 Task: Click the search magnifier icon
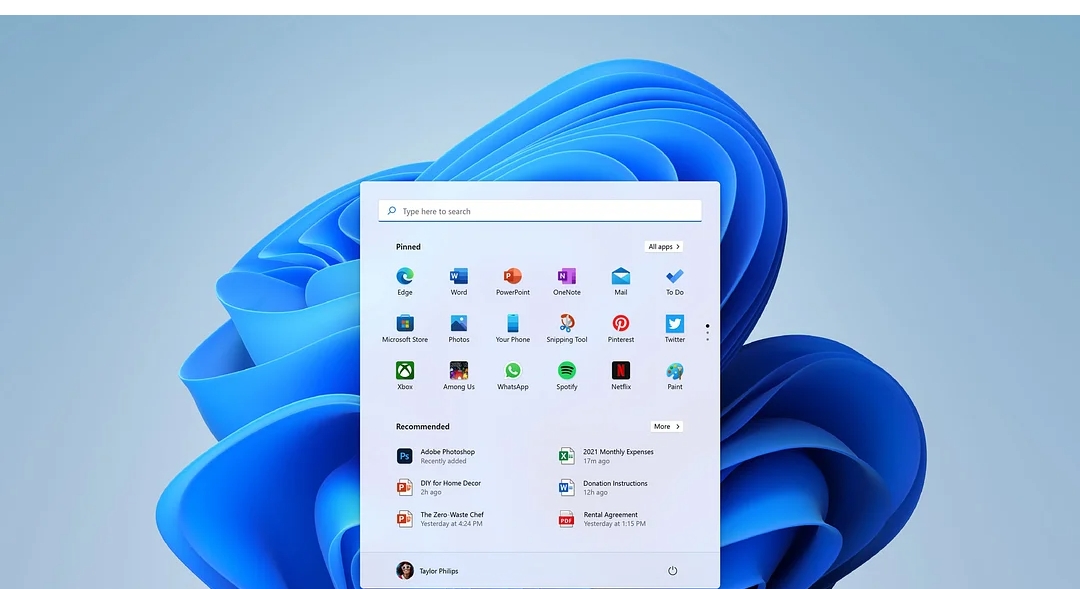point(391,211)
